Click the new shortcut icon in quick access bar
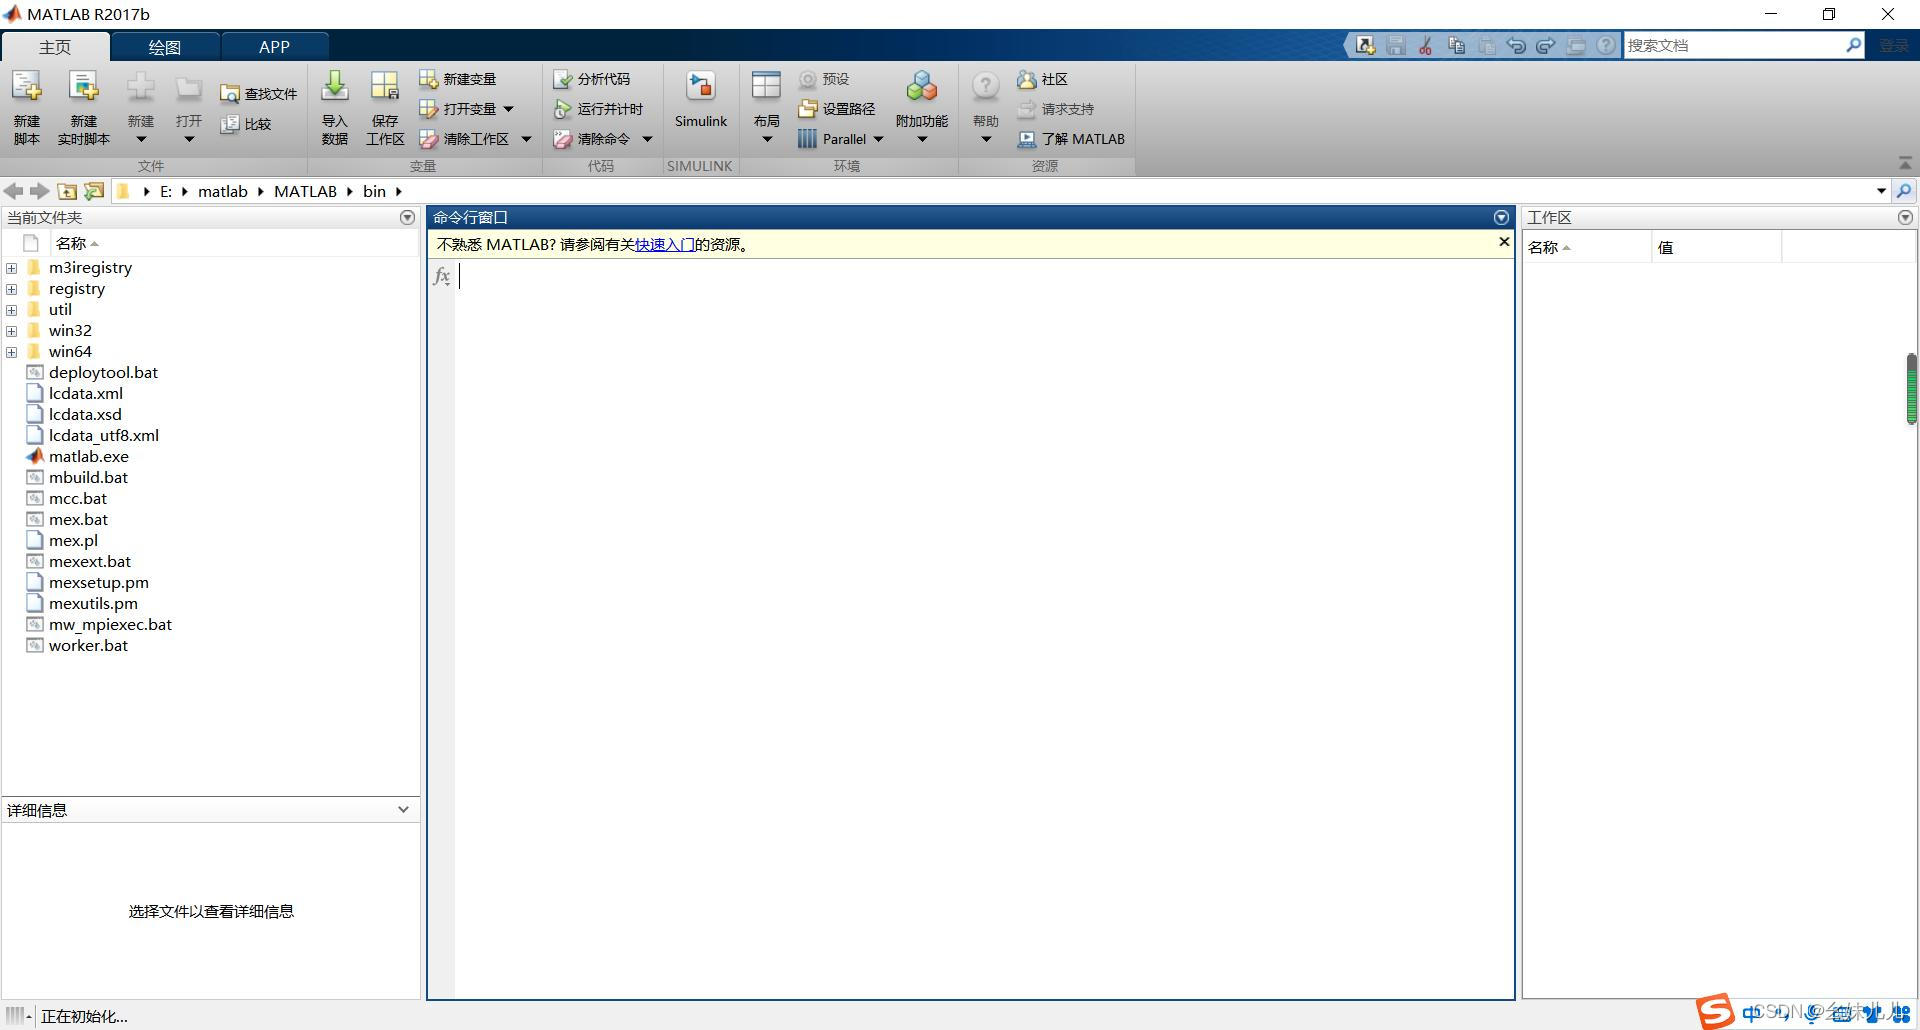 [x=1366, y=45]
